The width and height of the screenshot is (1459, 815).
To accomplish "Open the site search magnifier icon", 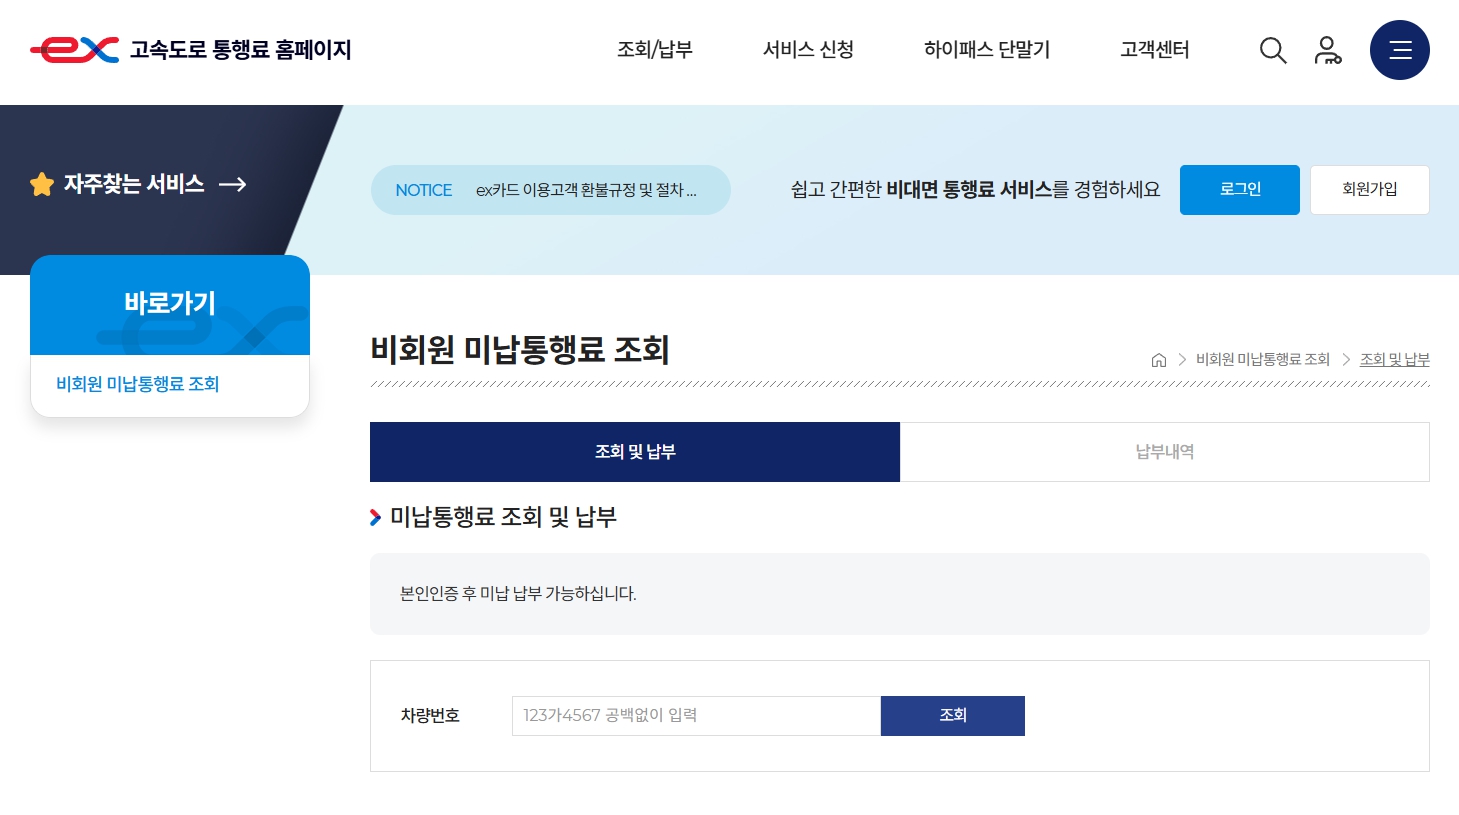I will (x=1272, y=50).
